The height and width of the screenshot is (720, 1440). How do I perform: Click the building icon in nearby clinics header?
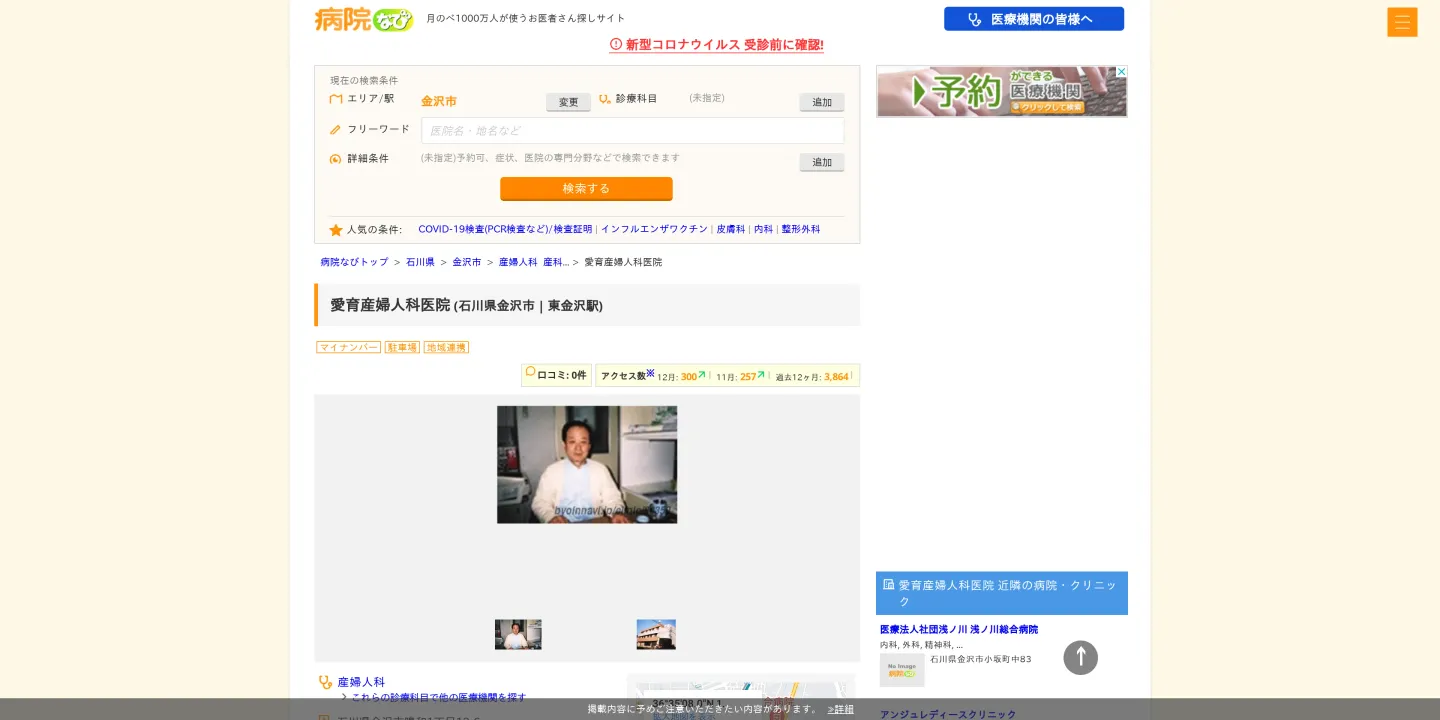coord(888,585)
